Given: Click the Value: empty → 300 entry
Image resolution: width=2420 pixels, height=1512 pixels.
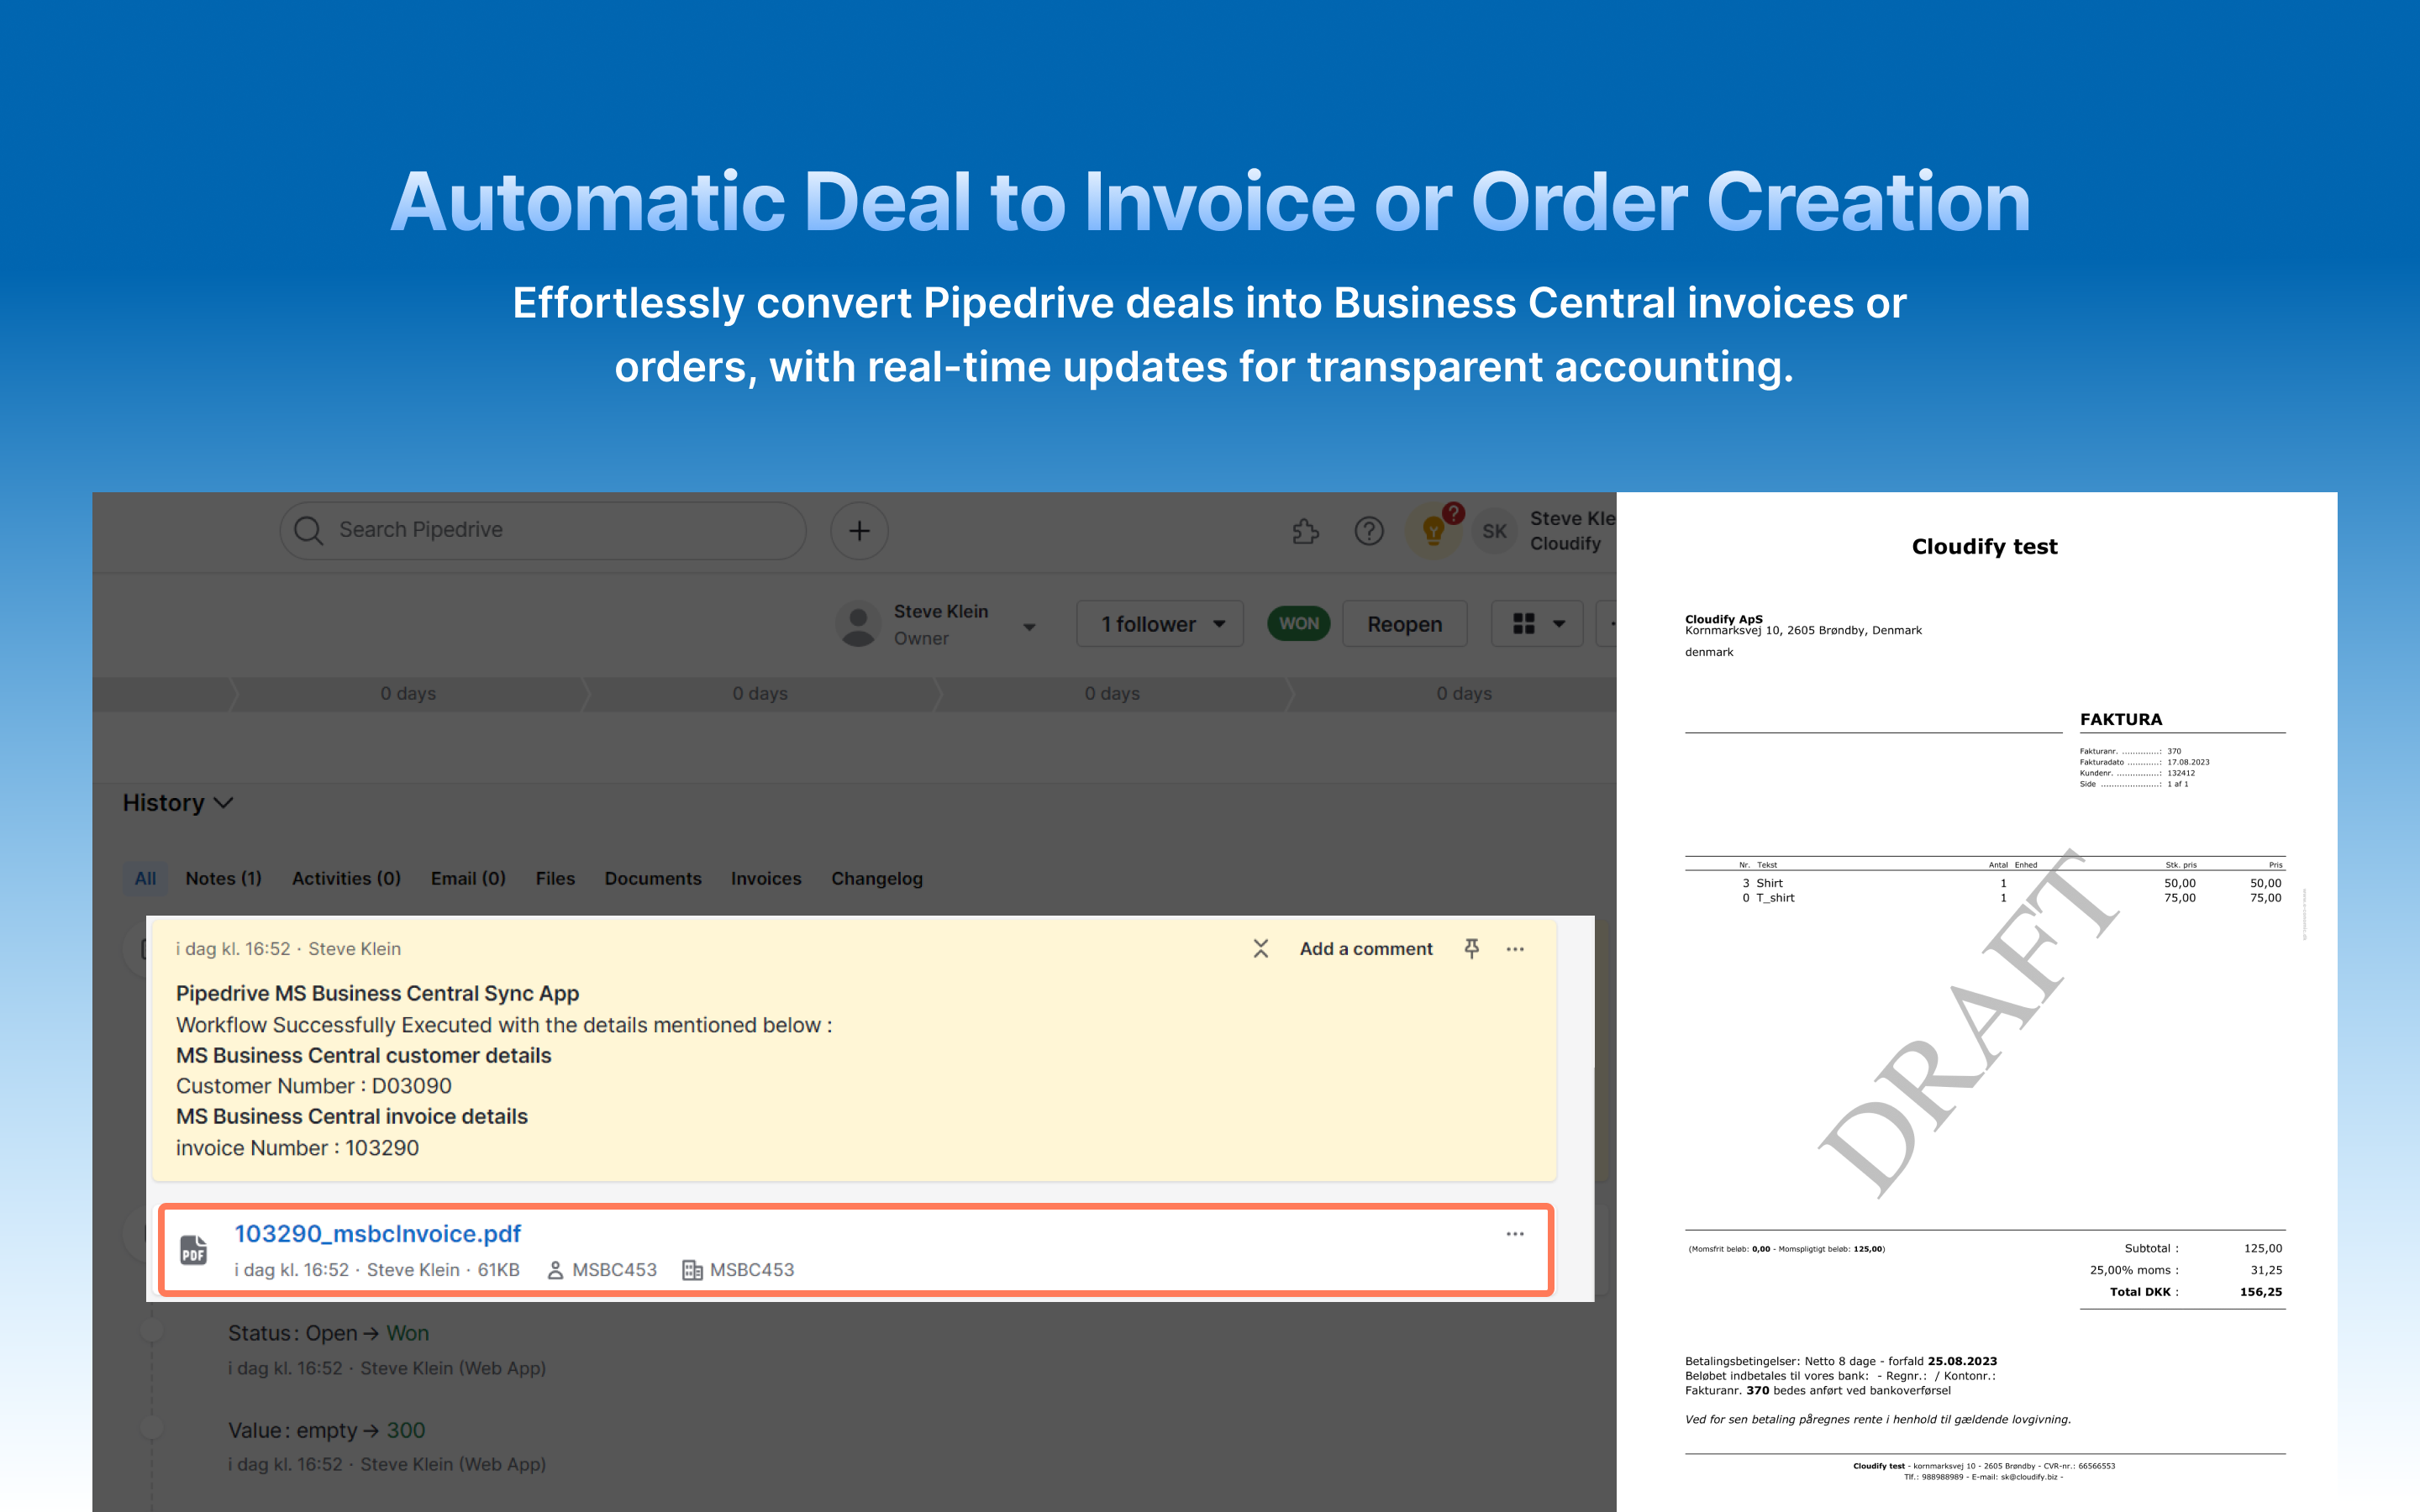Looking at the screenshot, I should [326, 1430].
